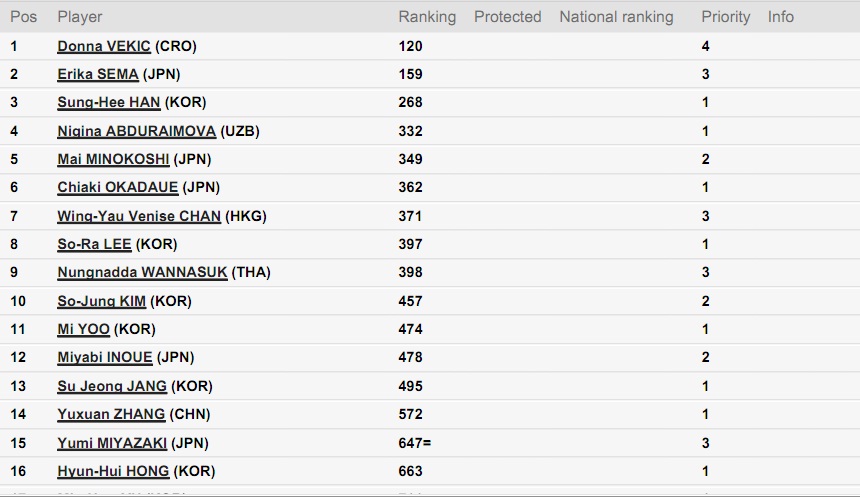The width and height of the screenshot is (860, 497).
Task: Open Chiaki OKADAUE player page
Action: (x=117, y=187)
